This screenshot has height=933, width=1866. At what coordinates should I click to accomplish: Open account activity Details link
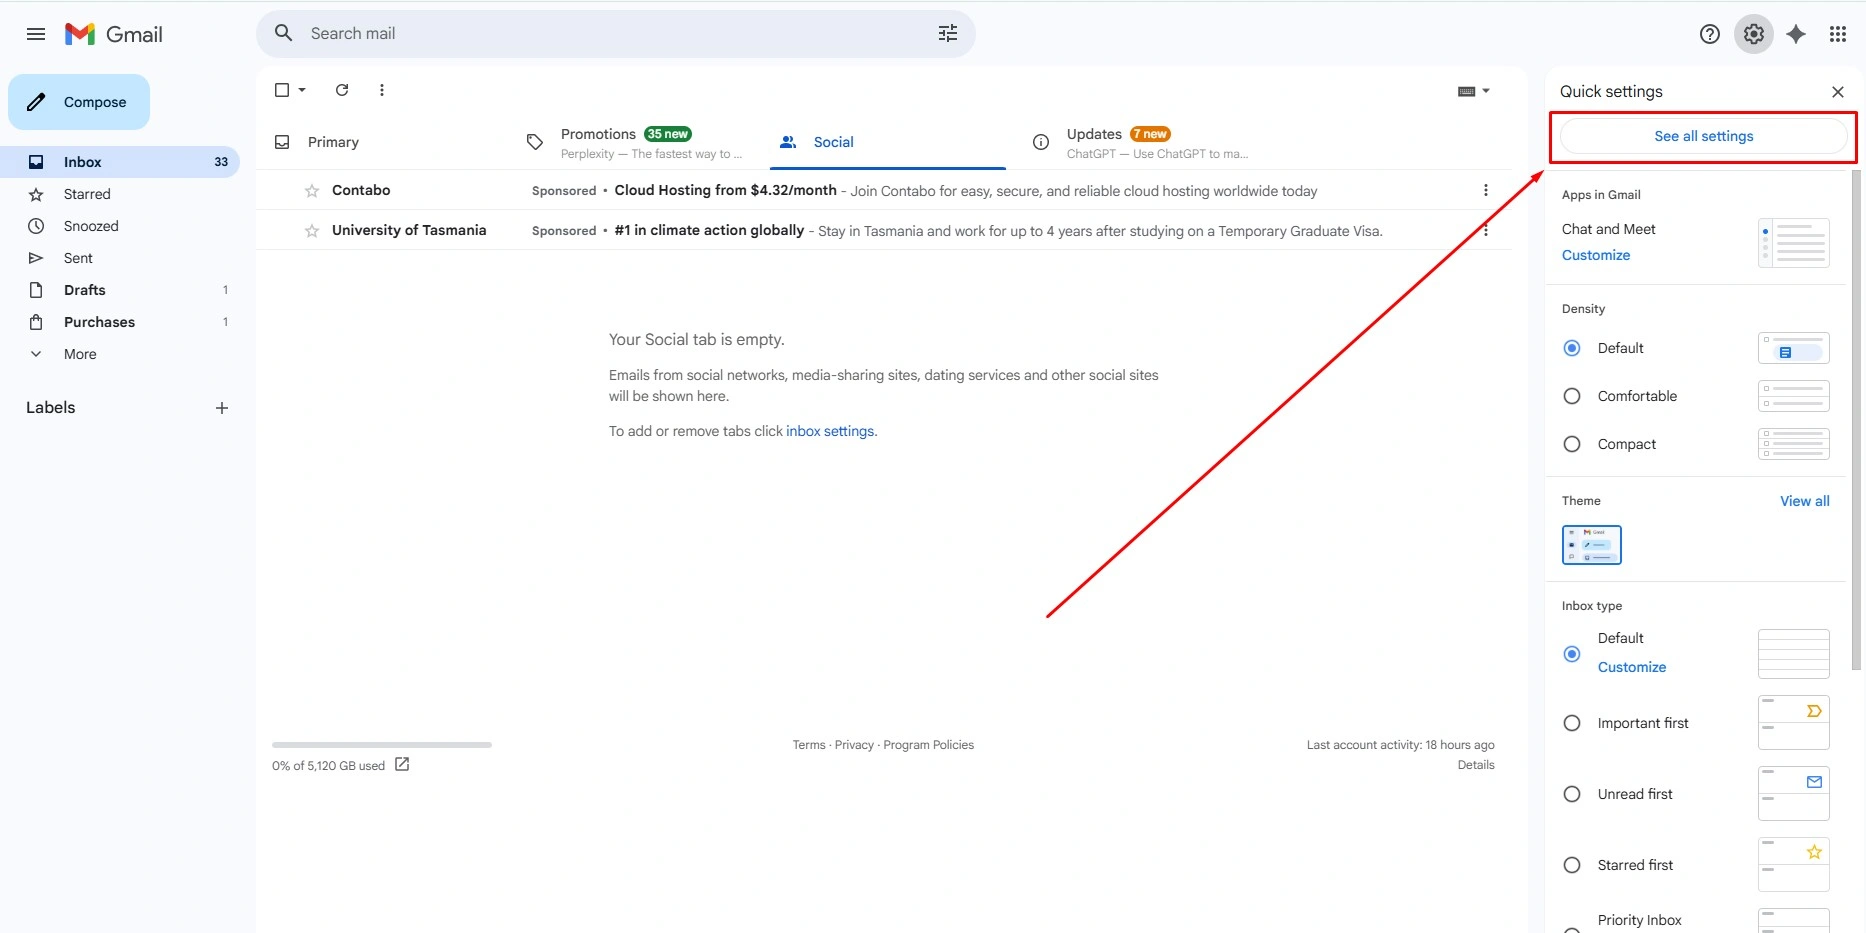point(1476,765)
